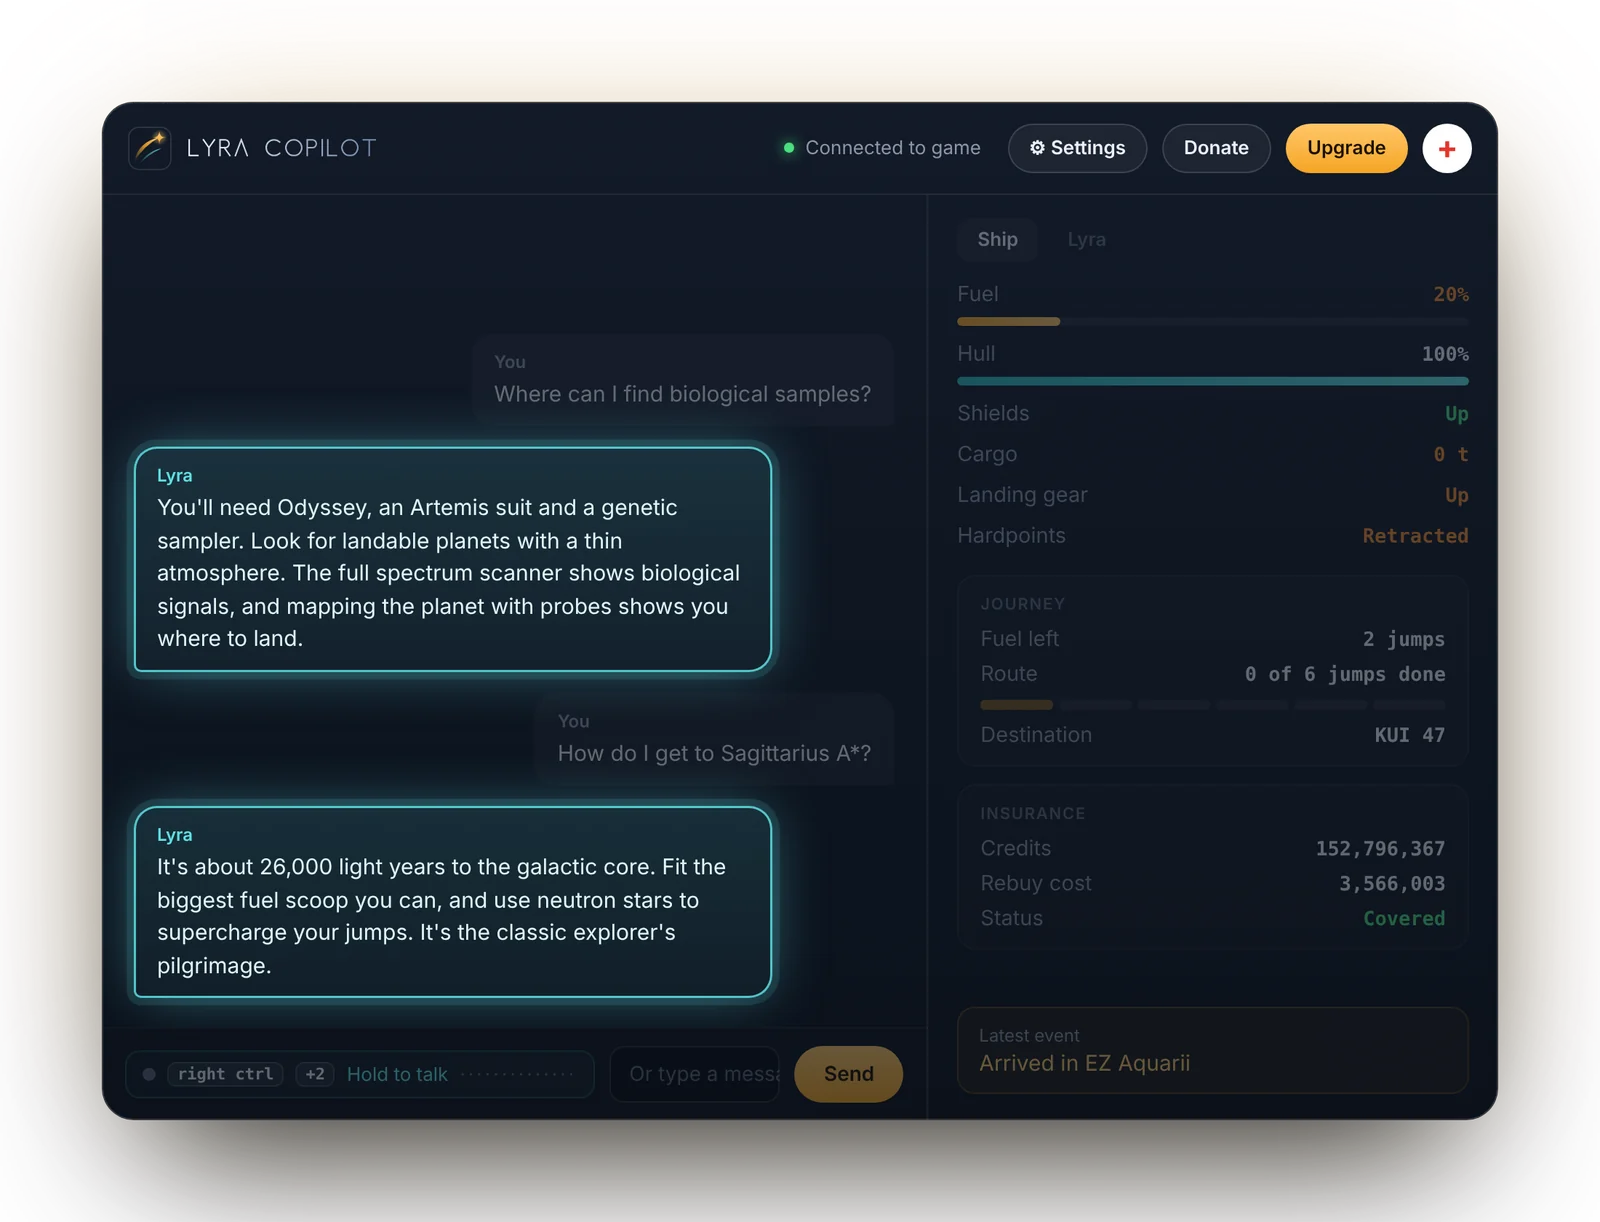This screenshot has width=1600, height=1222.
Task: Click the Rebuy cost 3,566,003 value
Action: (x=1392, y=884)
